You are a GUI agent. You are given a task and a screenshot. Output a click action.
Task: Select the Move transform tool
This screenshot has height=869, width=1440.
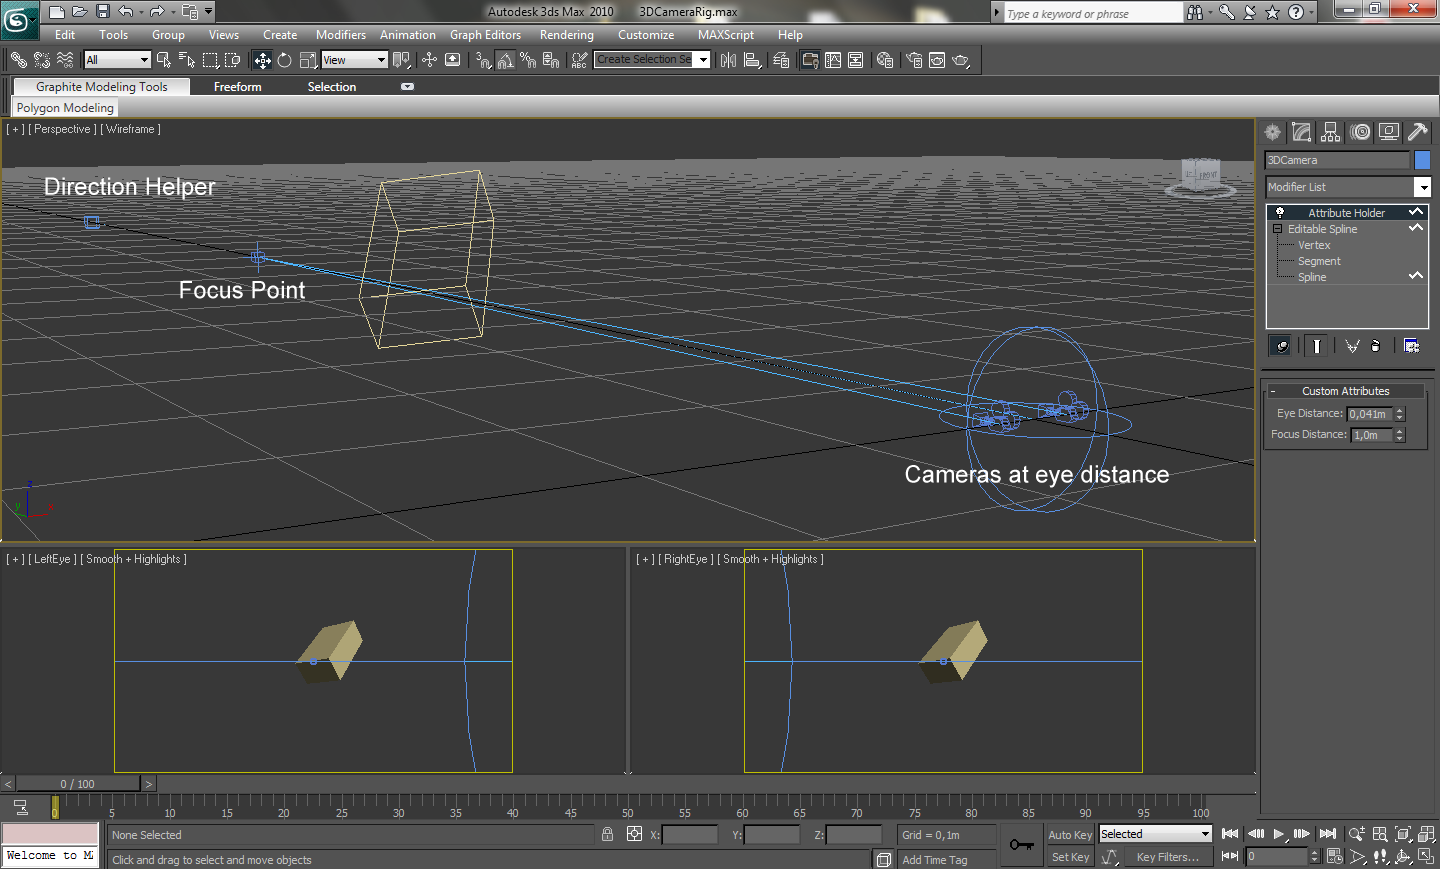[262, 60]
